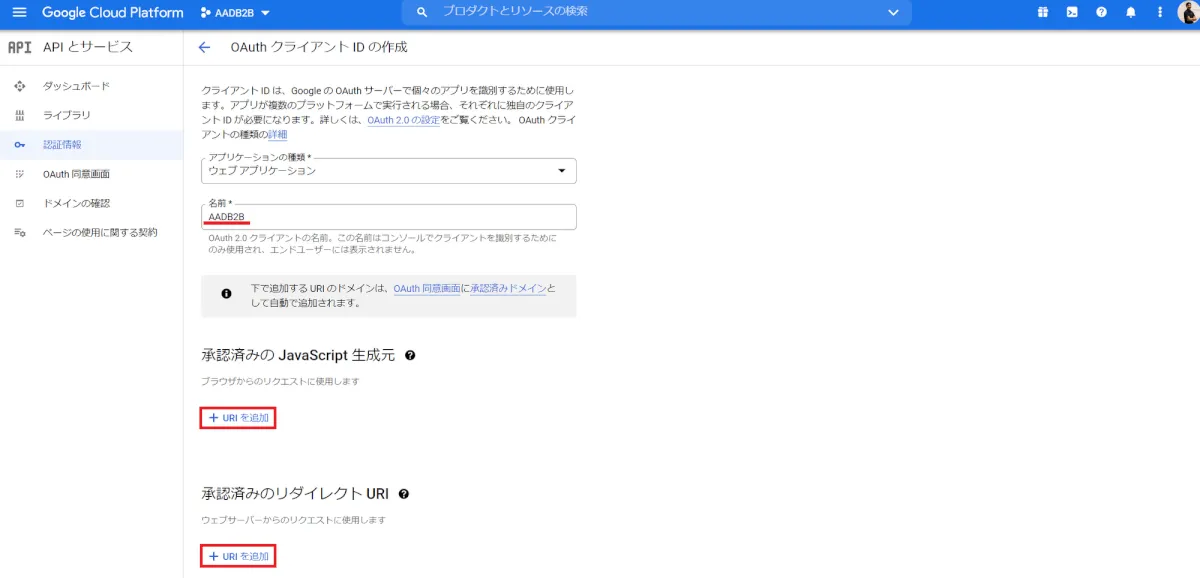
Task: Open OAuth 同意画面 in the sidebar
Action: tap(92, 174)
